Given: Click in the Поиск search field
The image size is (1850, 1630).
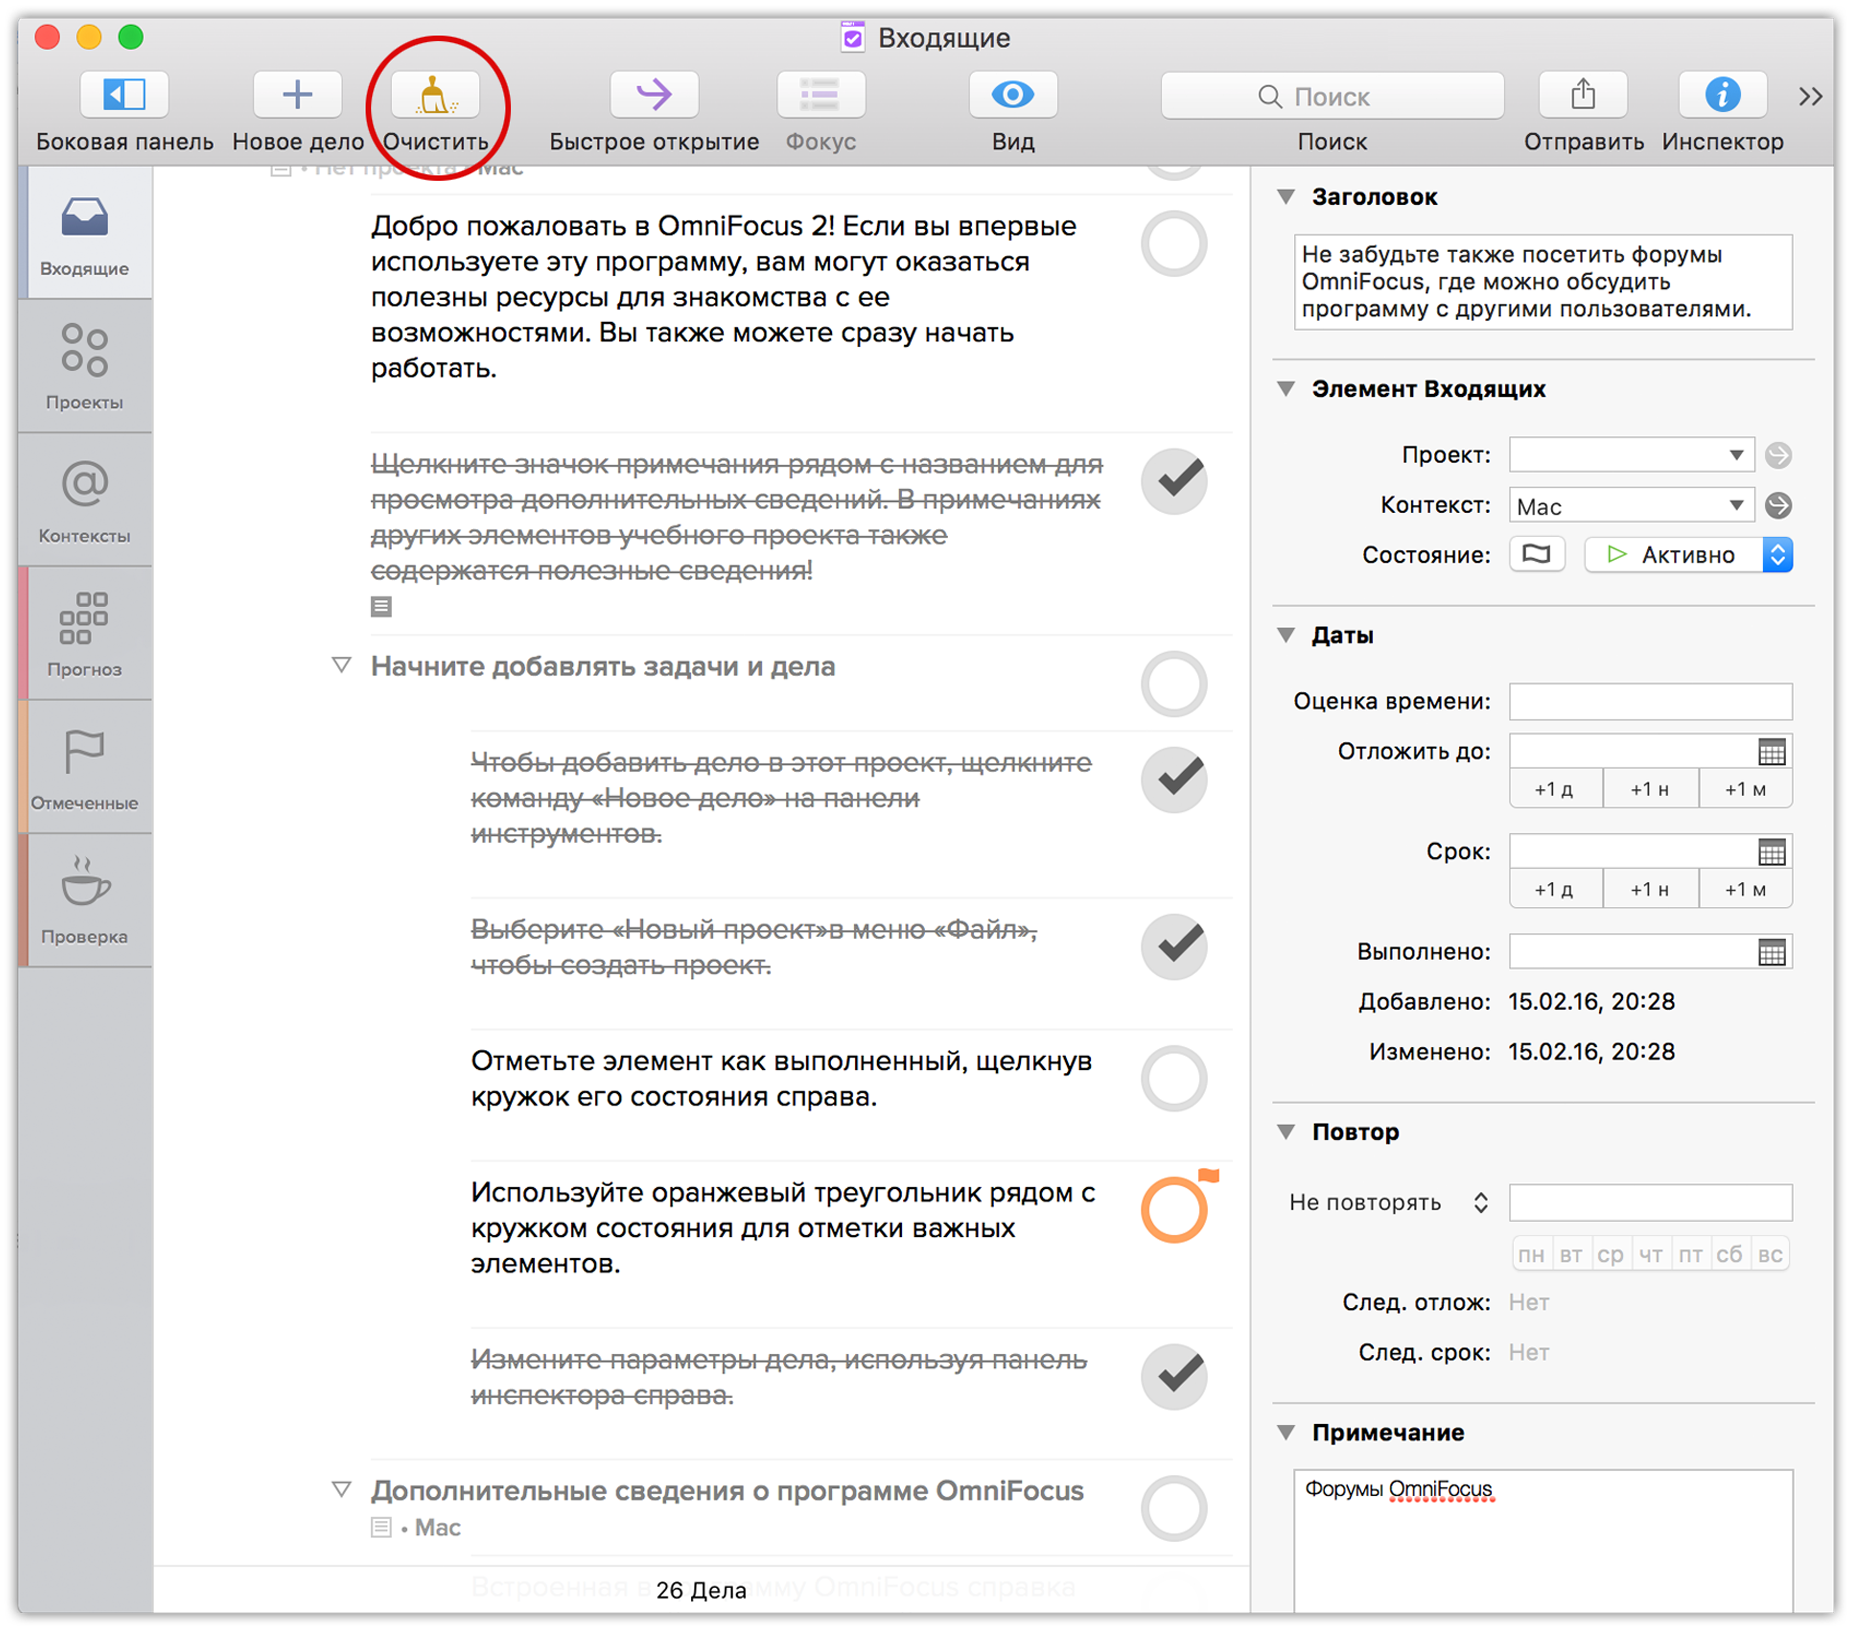Looking at the screenshot, I should click(1332, 96).
